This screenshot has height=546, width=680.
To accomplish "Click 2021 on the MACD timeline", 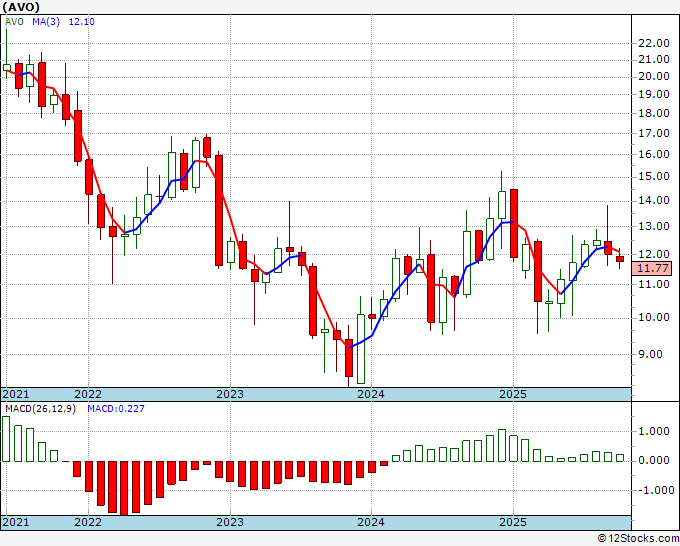I will click(16, 522).
